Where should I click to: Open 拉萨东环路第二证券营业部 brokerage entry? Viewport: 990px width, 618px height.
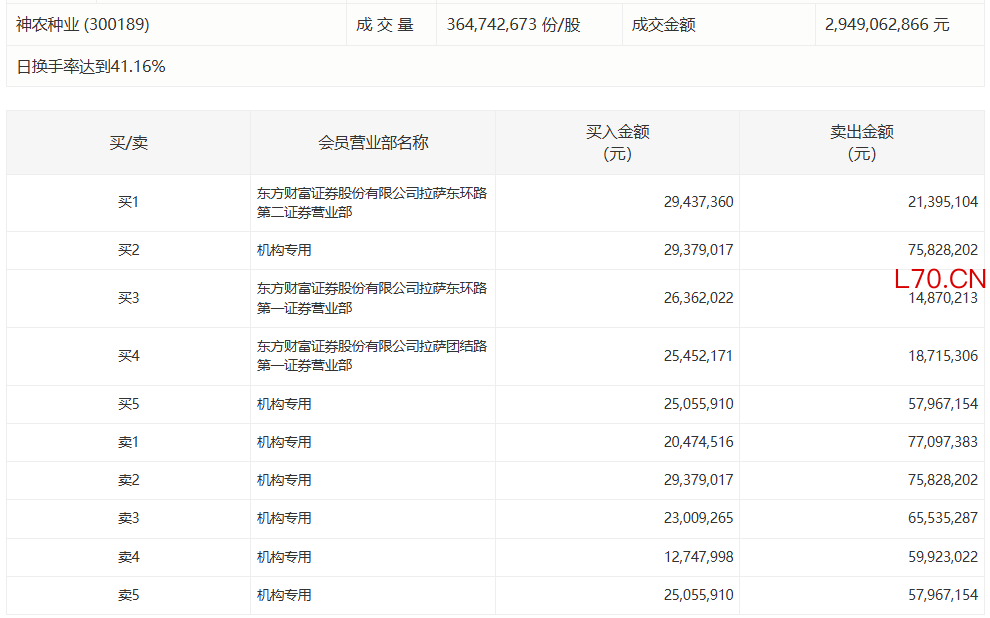[372, 202]
